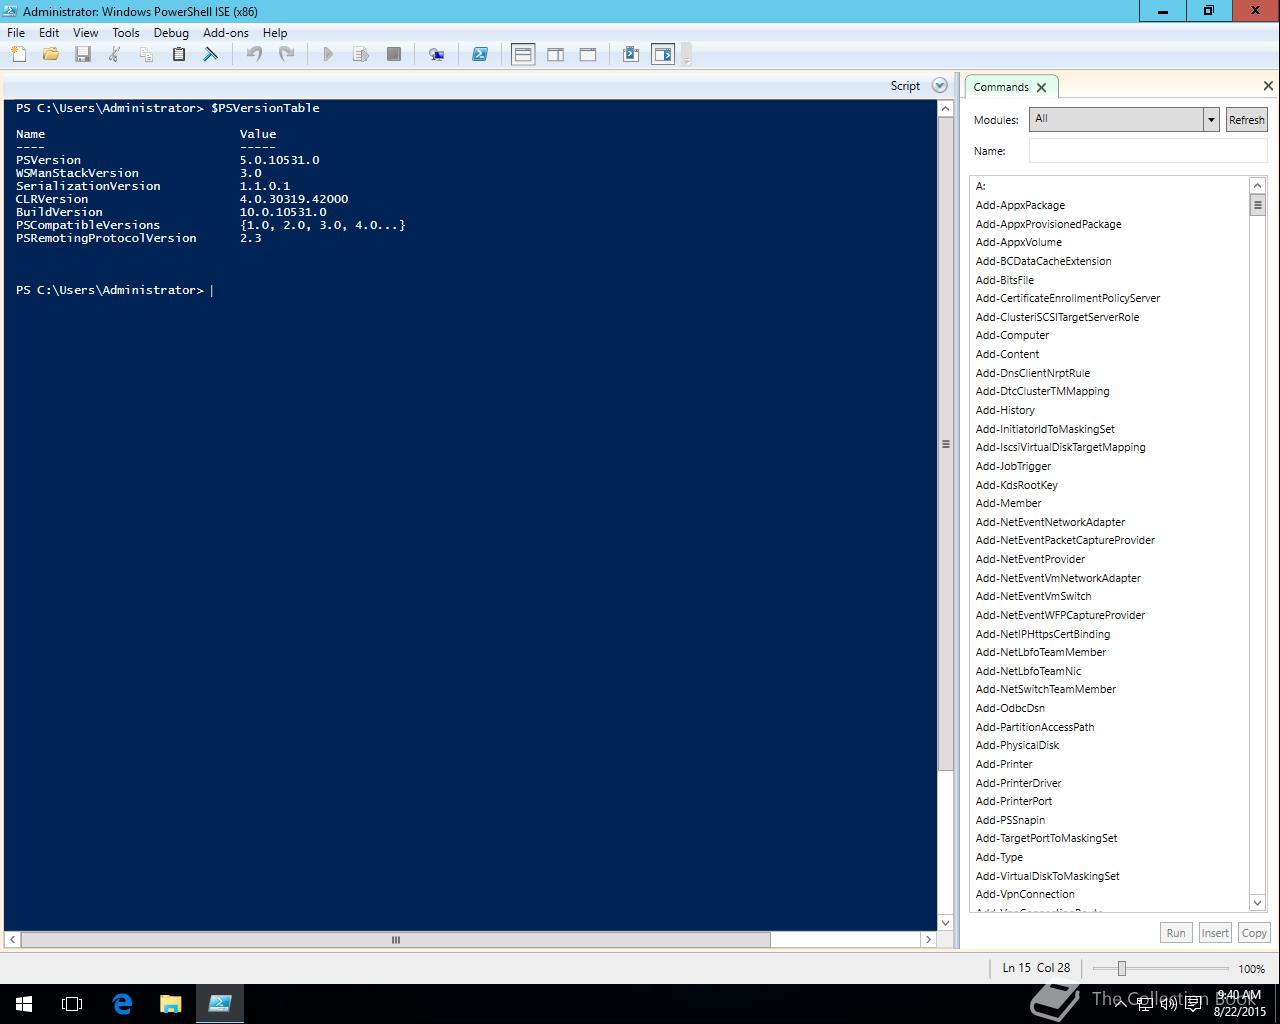
Task: Open the Tools menu
Action: (126, 33)
